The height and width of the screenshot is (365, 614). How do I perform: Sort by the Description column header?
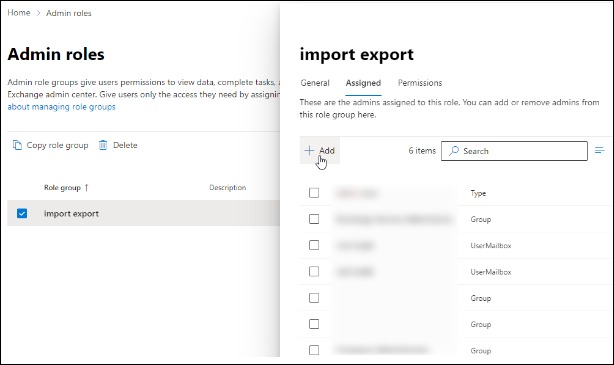point(228,188)
